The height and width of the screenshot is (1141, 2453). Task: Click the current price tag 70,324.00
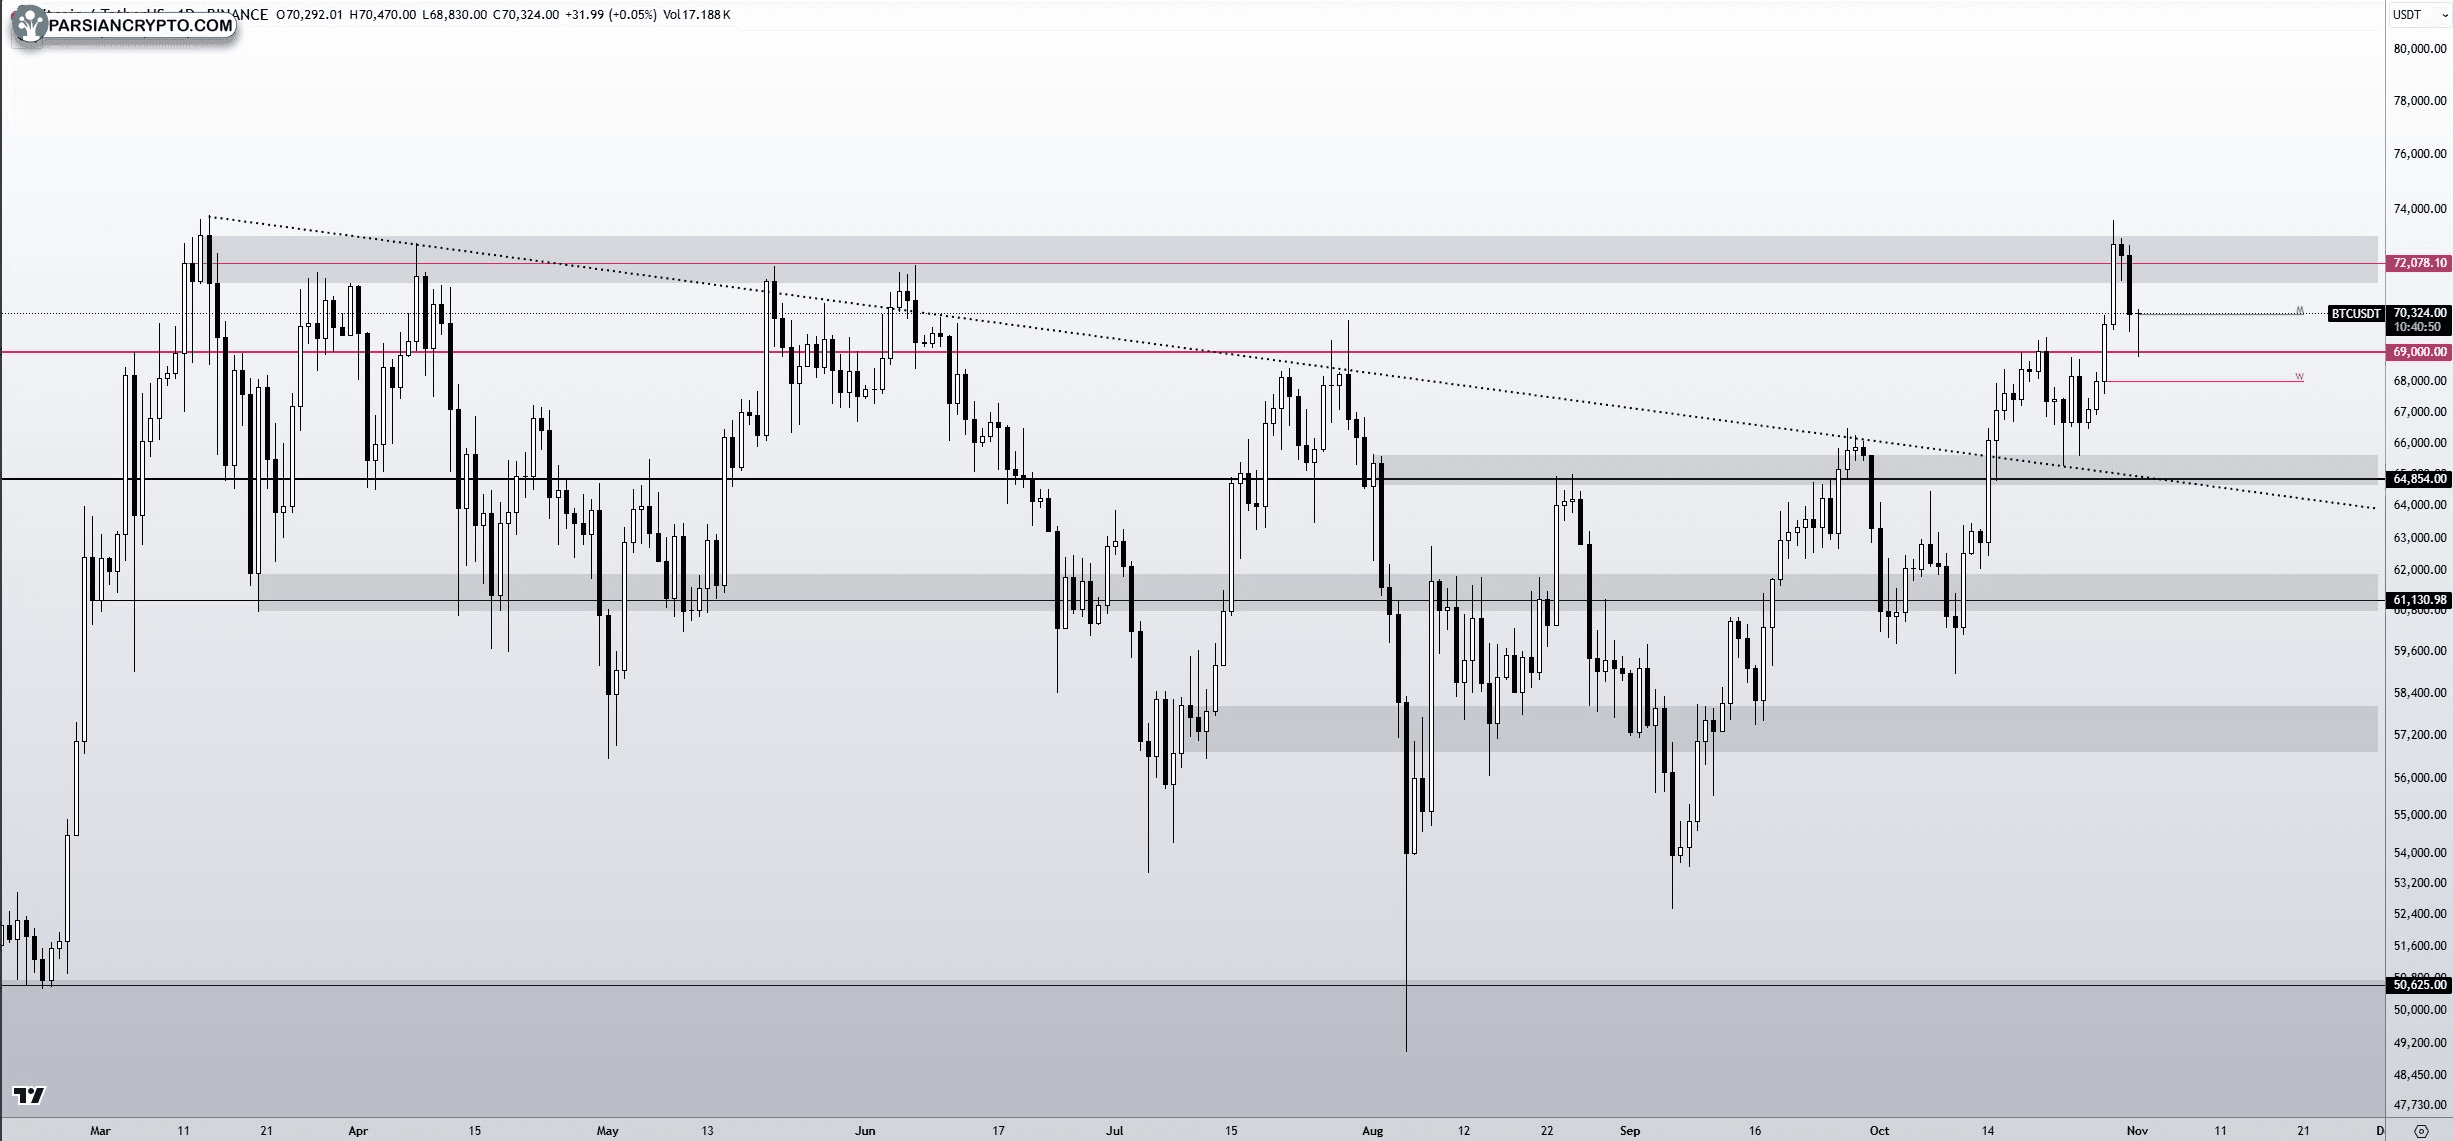point(2419,313)
